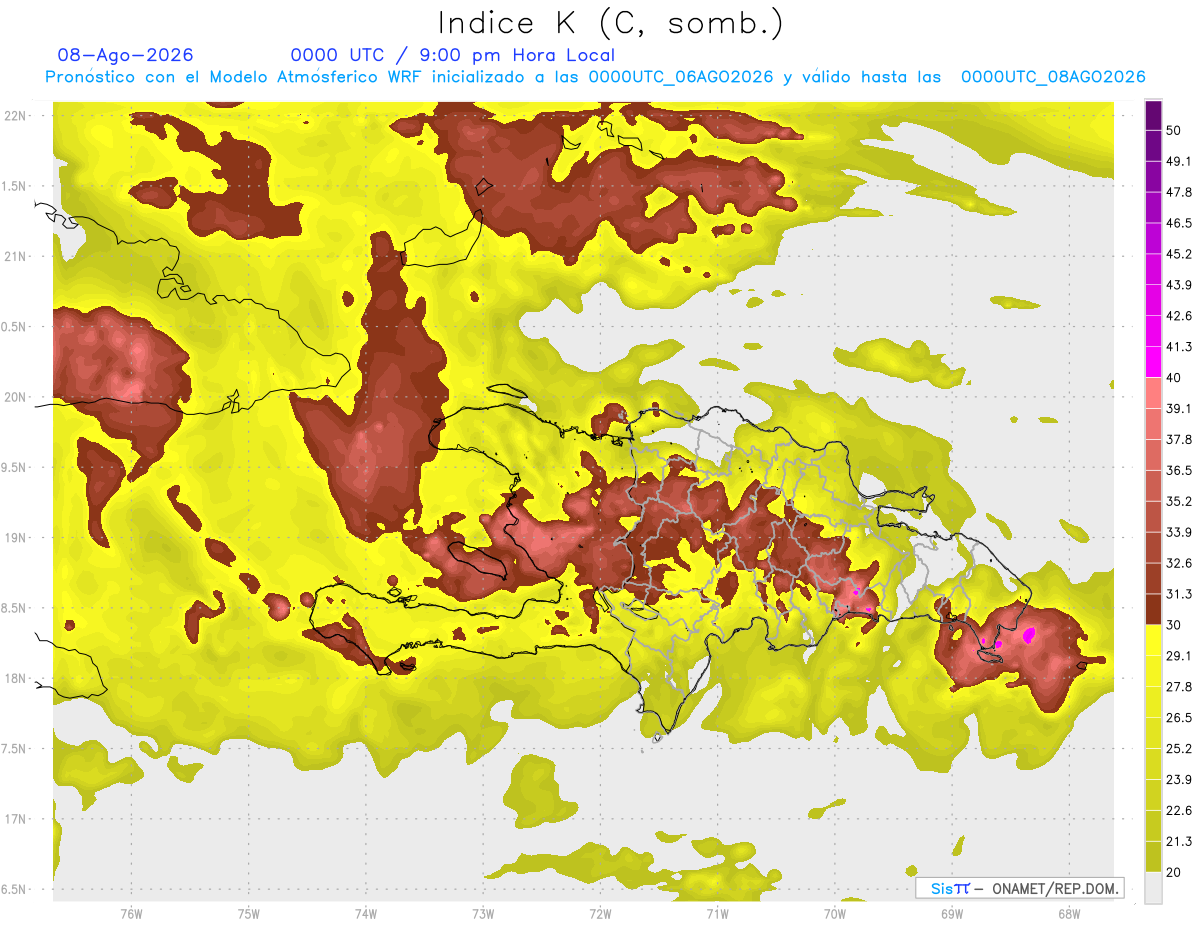This screenshot has width=1200, height=927.
Task: Click the '70W' longitude label
Action: 834,913
